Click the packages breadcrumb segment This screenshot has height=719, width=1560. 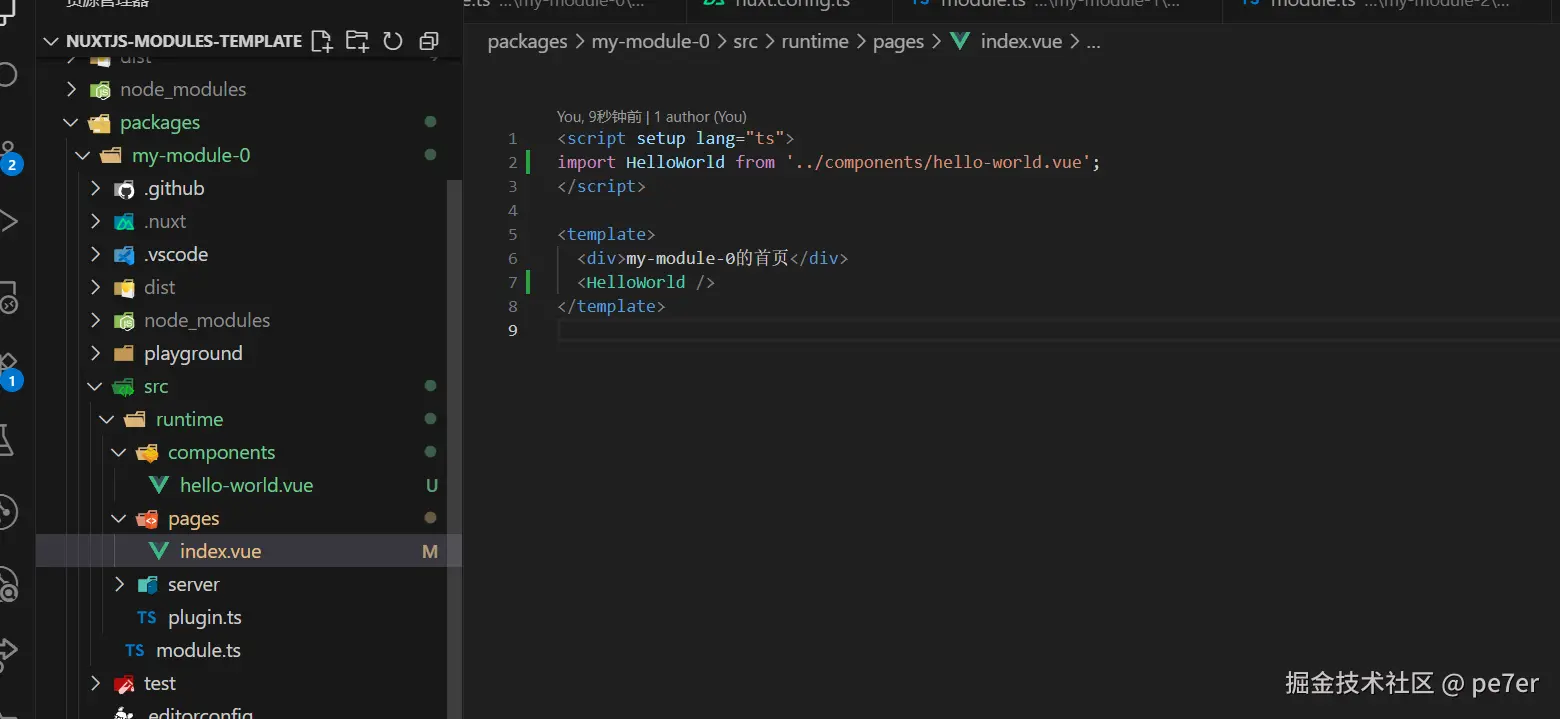click(x=527, y=42)
